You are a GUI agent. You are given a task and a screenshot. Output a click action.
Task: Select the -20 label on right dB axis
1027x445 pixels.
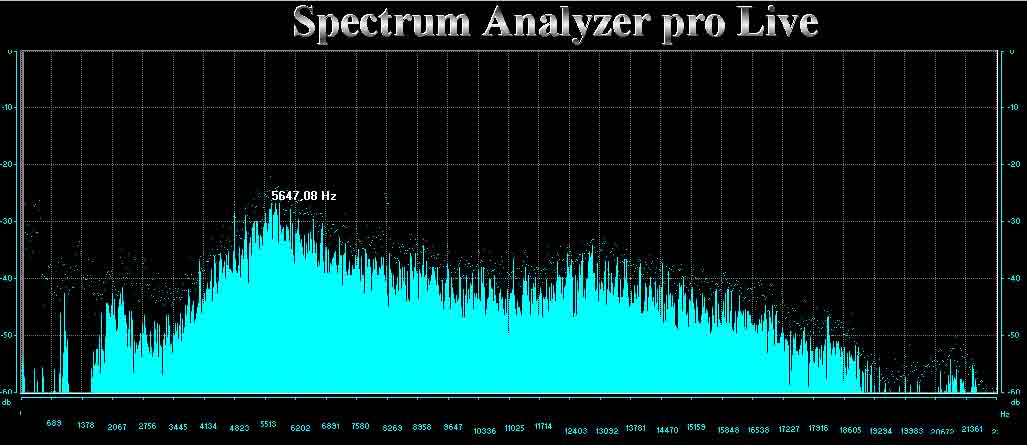[x=1014, y=164]
